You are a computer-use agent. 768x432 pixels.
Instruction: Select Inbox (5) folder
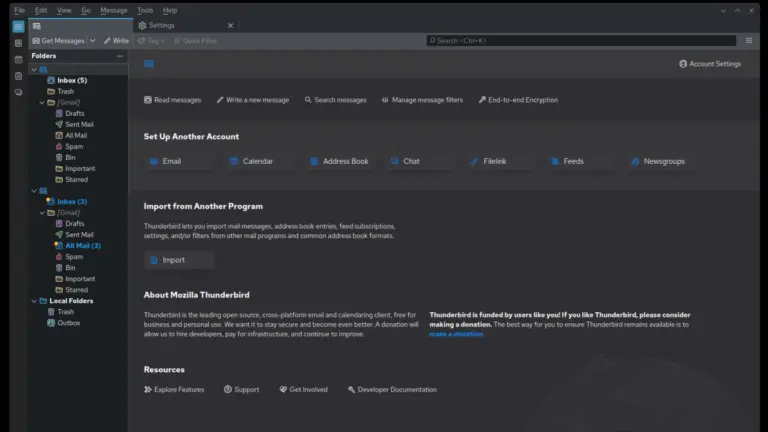(78, 80)
